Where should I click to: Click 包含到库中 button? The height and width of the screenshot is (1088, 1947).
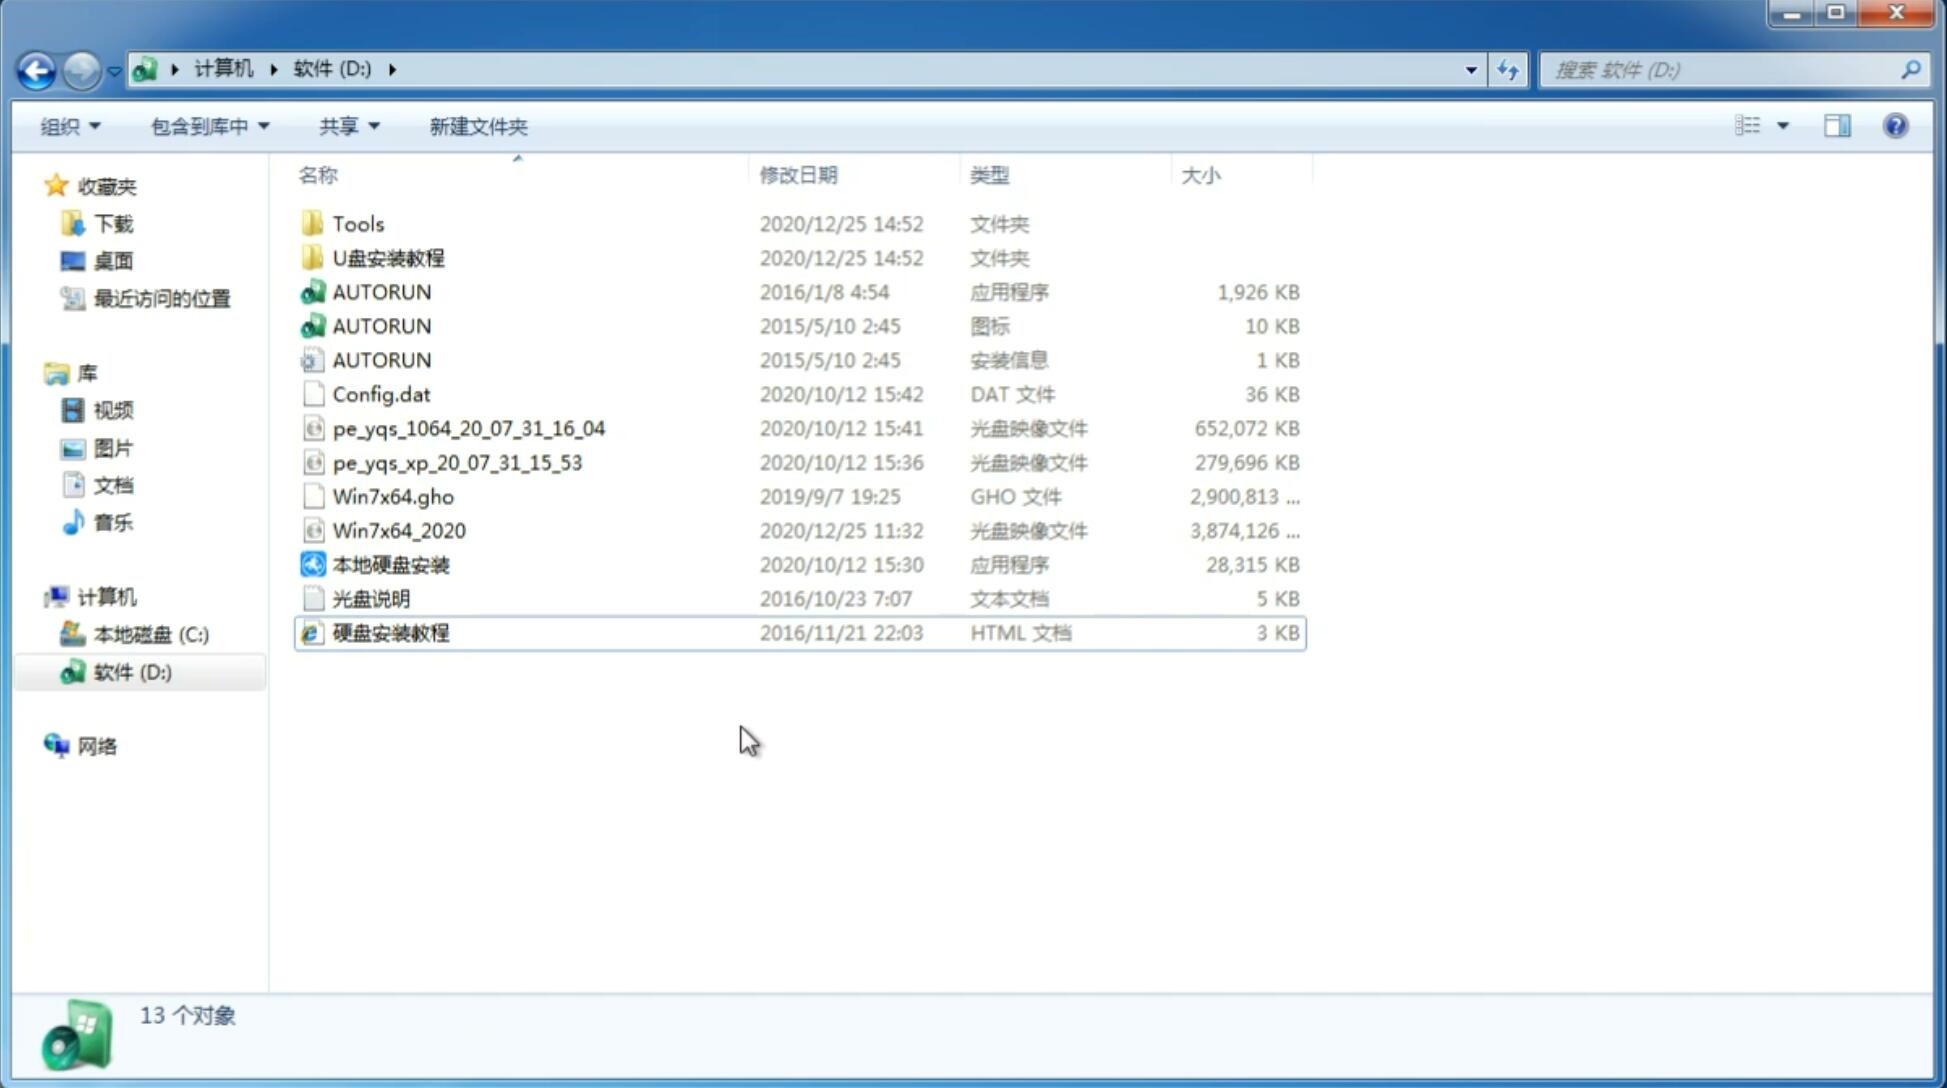[207, 124]
